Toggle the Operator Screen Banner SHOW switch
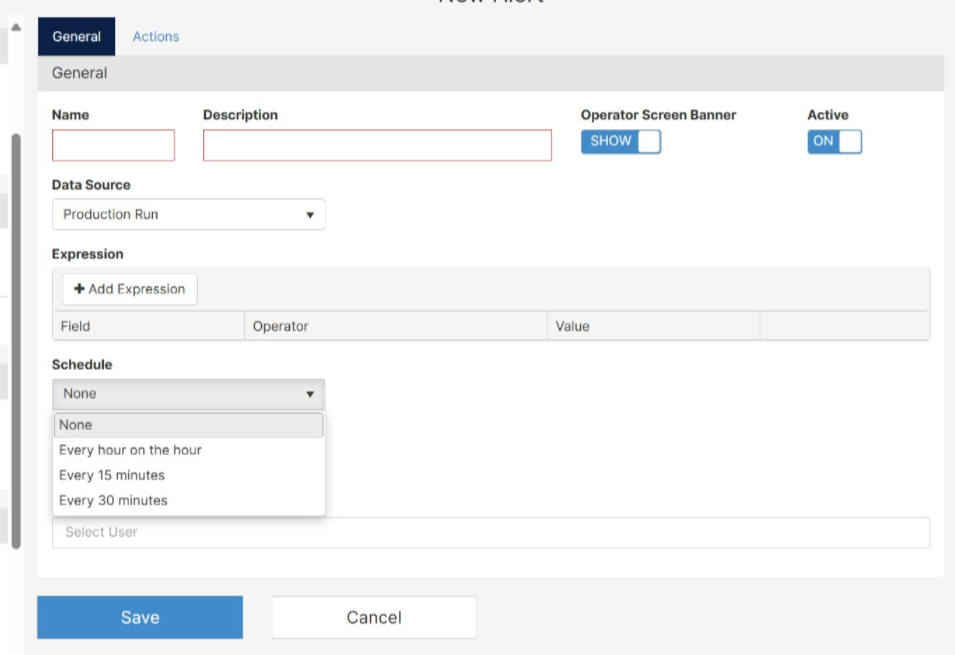The width and height of the screenshot is (955, 655). [621, 141]
